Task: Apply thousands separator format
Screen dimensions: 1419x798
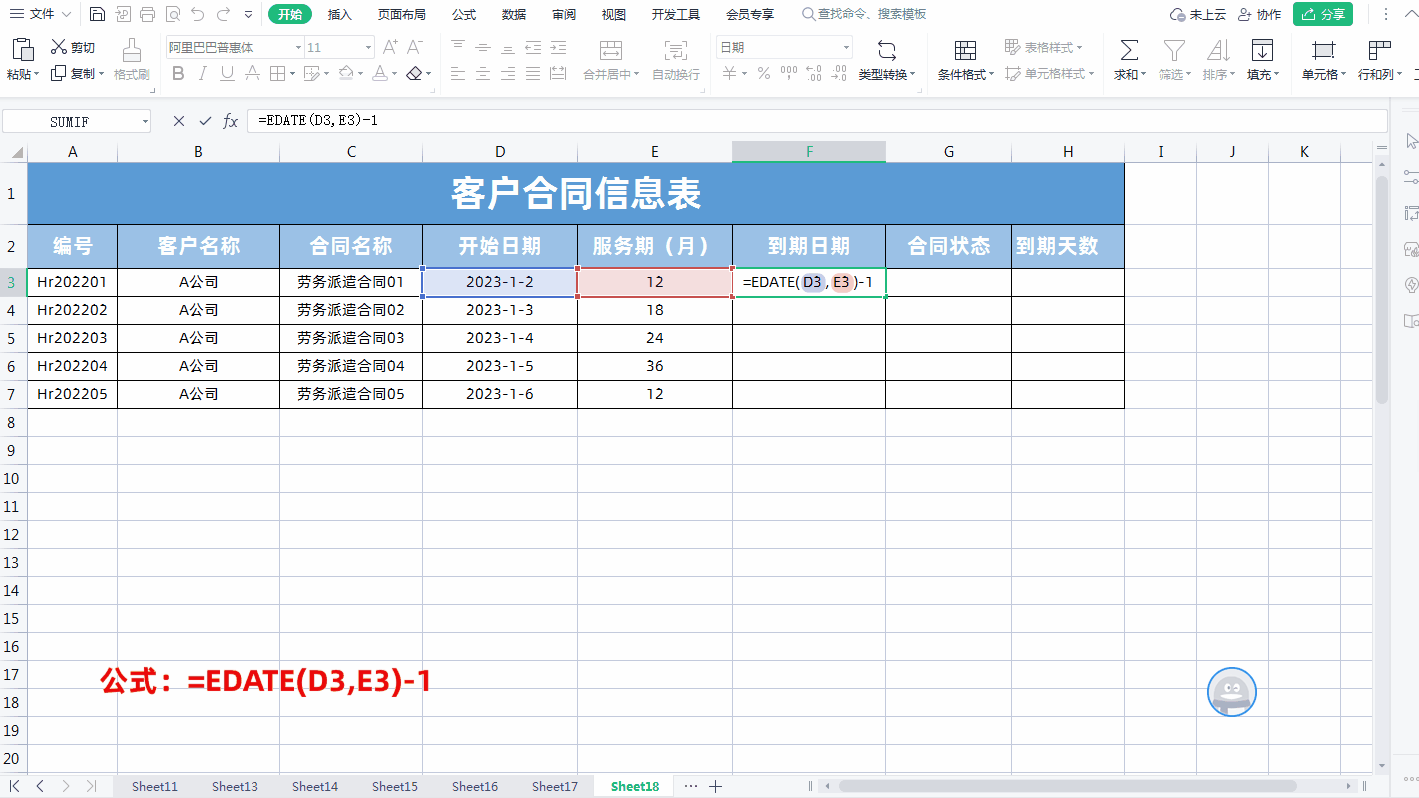Action: 789,73
